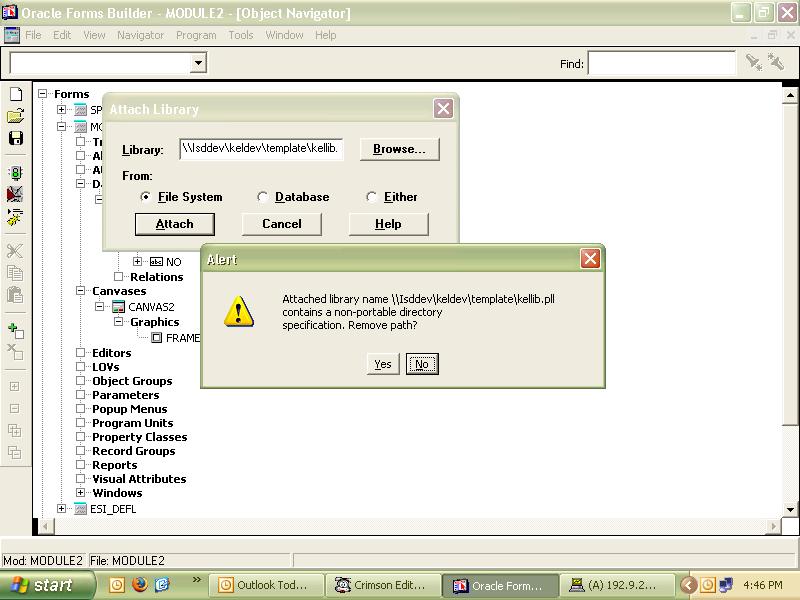Click No in the Alert dialog
The height and width of the screenshot is (600, 800).
pos(422,364)
